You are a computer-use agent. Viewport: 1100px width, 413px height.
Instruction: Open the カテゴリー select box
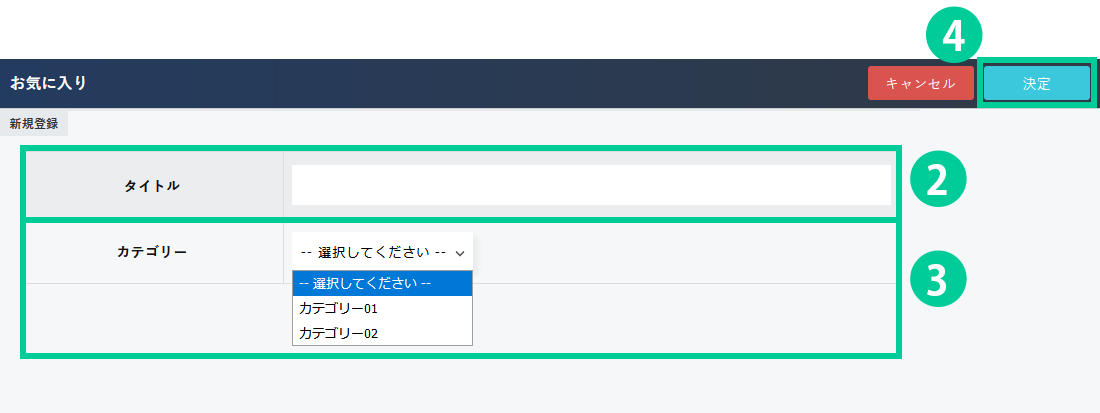tap(381, 252)
